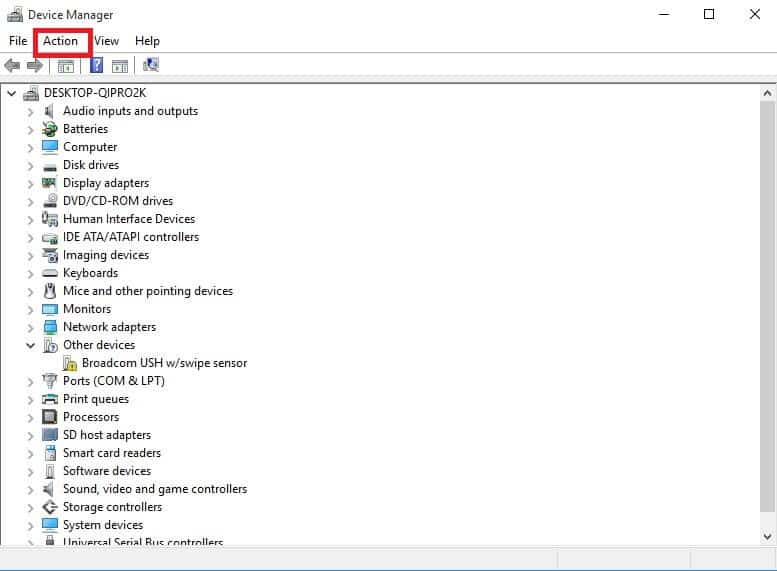This screenshot has width=777, height=571.
Task: Open the File menu
Action: [x=18, y=41]
